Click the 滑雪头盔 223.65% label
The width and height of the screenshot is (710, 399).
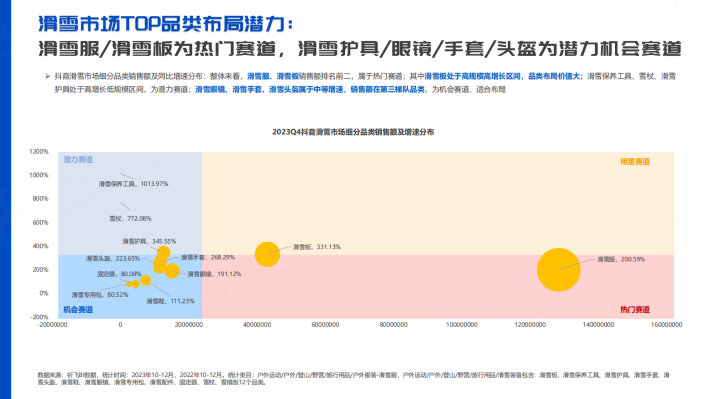pyautogui.click(x=113, y=259)
